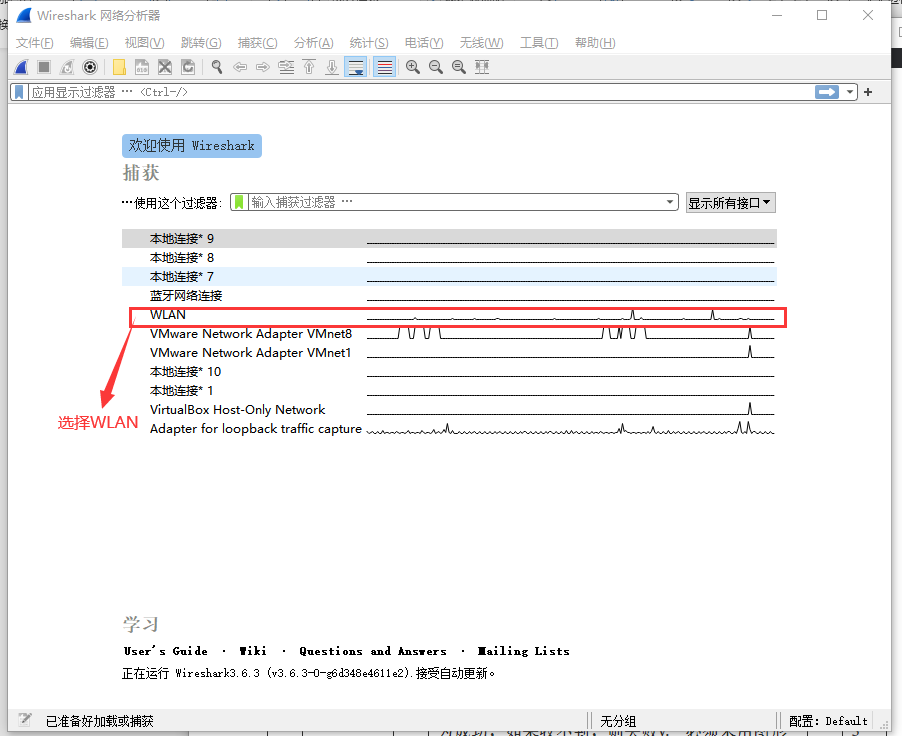Screen dimensions: 902x736
Task: Click 无分组 status bar entry
Action: click(618, 721)
